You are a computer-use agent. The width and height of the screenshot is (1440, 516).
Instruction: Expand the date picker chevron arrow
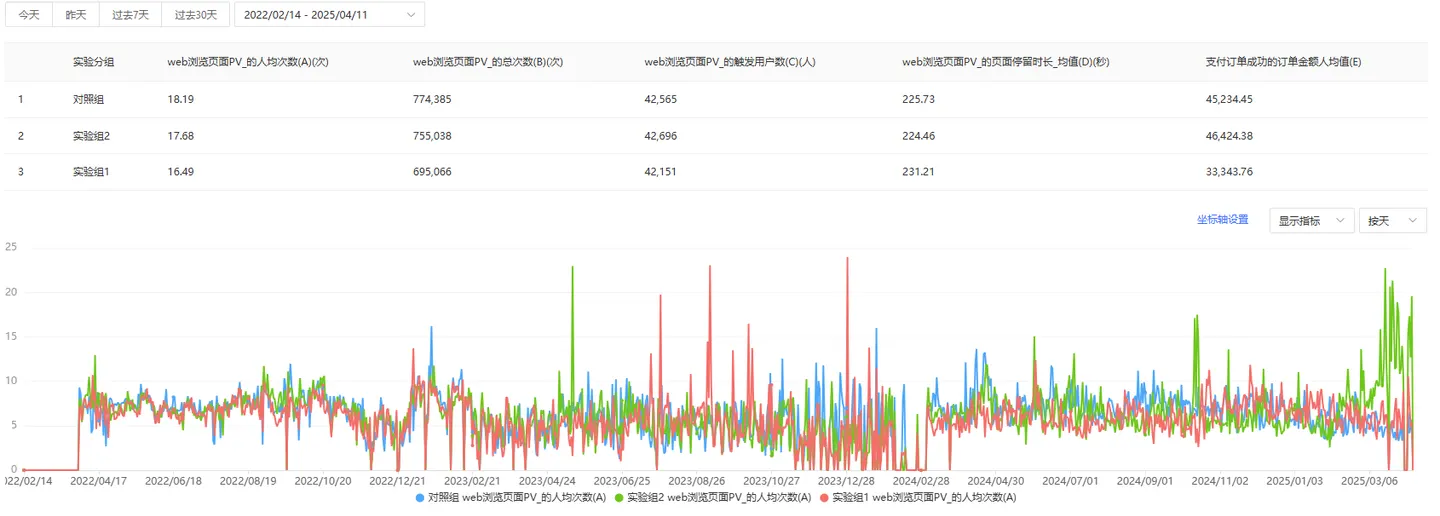click(410, 15)
